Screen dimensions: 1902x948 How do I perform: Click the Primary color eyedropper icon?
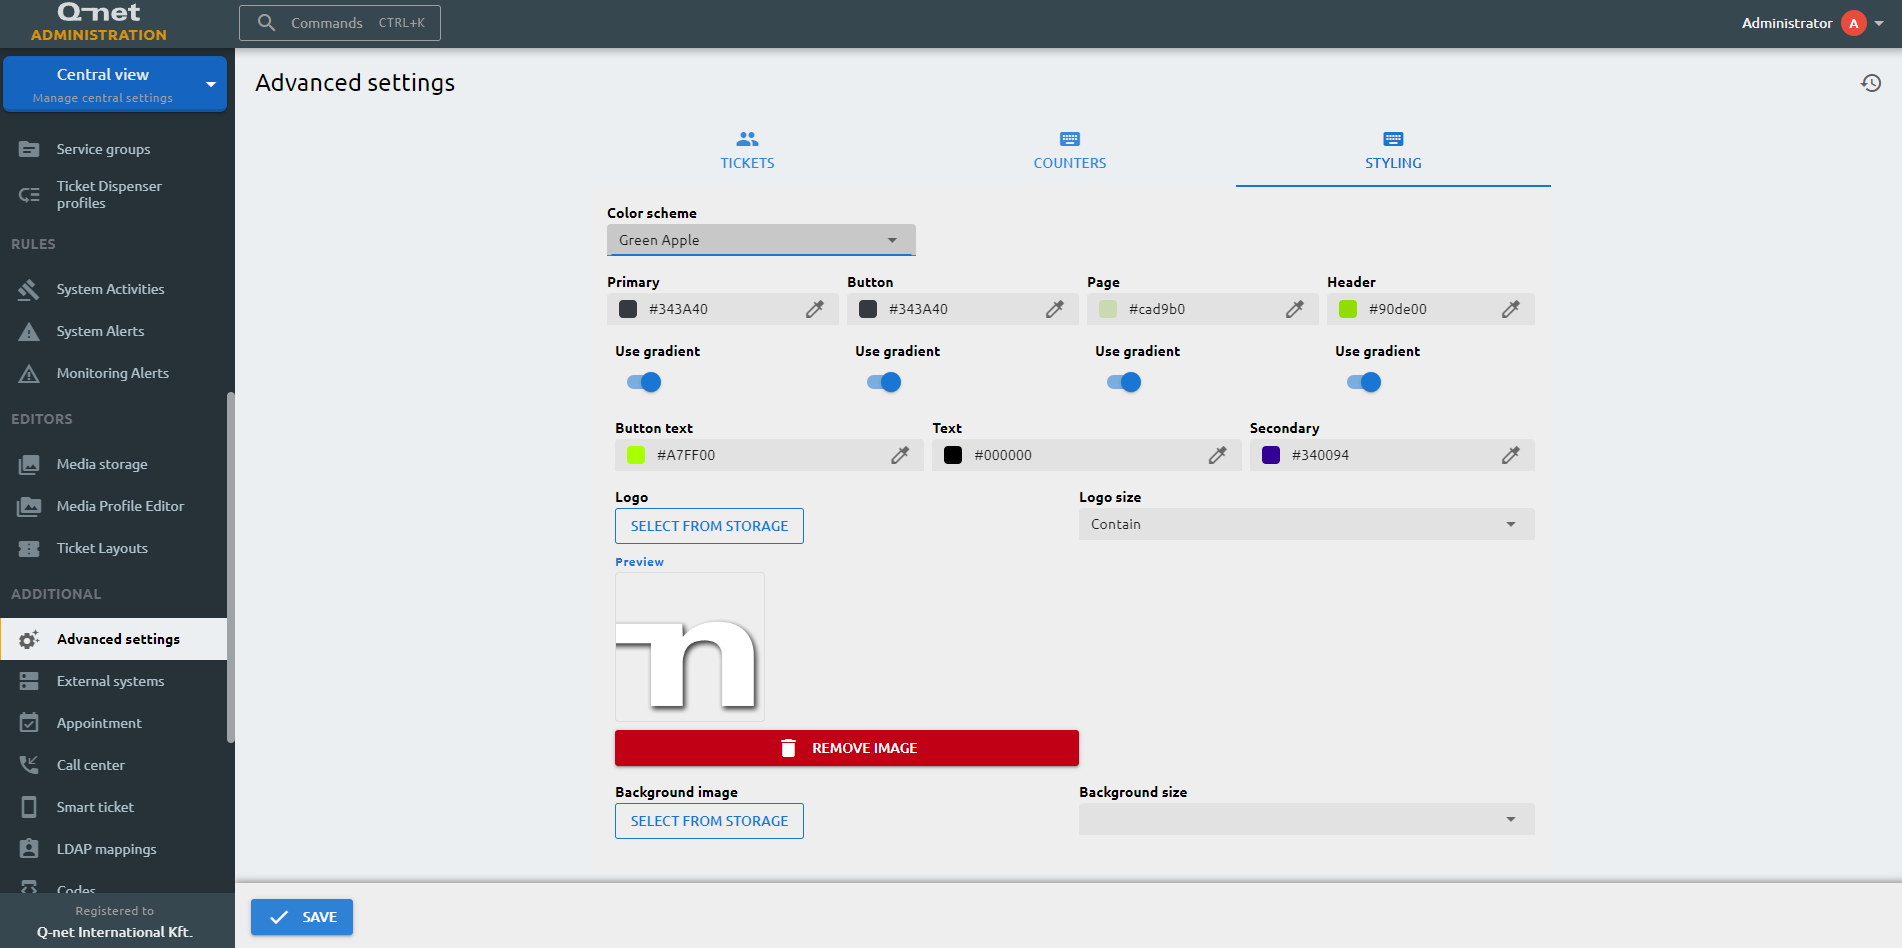(815, 309)
